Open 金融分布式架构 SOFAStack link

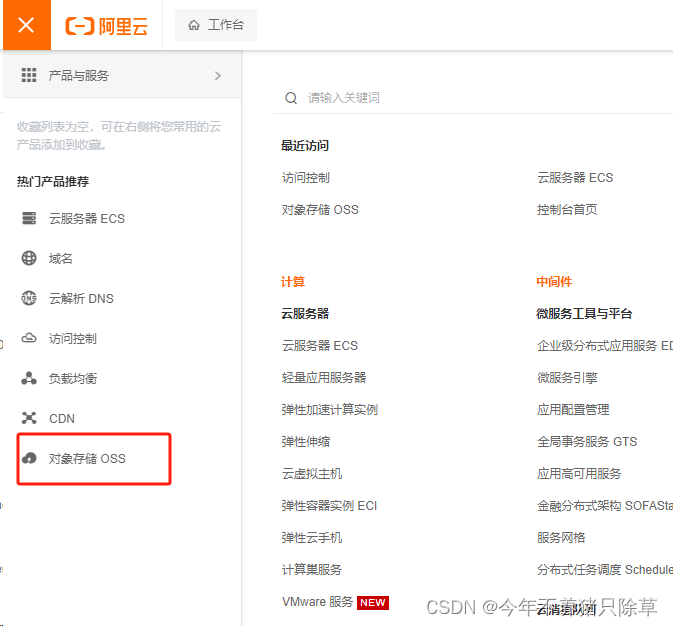pos(605,505)
